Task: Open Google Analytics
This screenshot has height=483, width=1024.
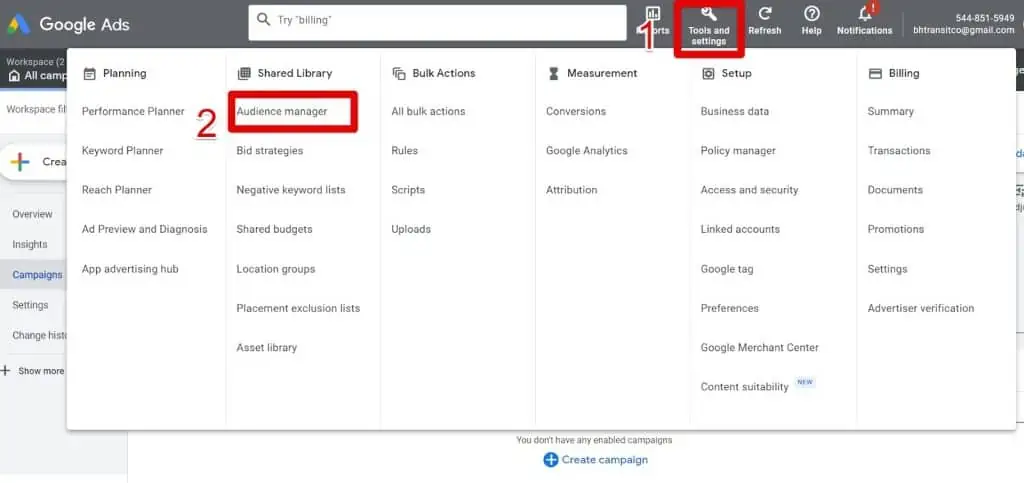Action: click(x=586, y=151)
